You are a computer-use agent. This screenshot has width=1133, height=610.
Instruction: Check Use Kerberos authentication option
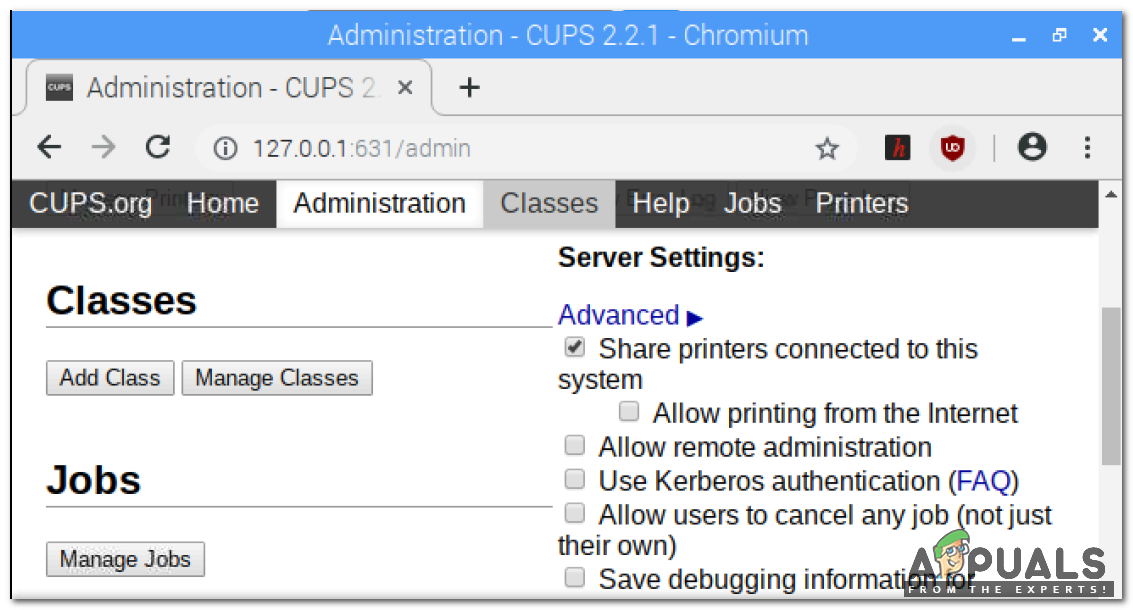575,479
